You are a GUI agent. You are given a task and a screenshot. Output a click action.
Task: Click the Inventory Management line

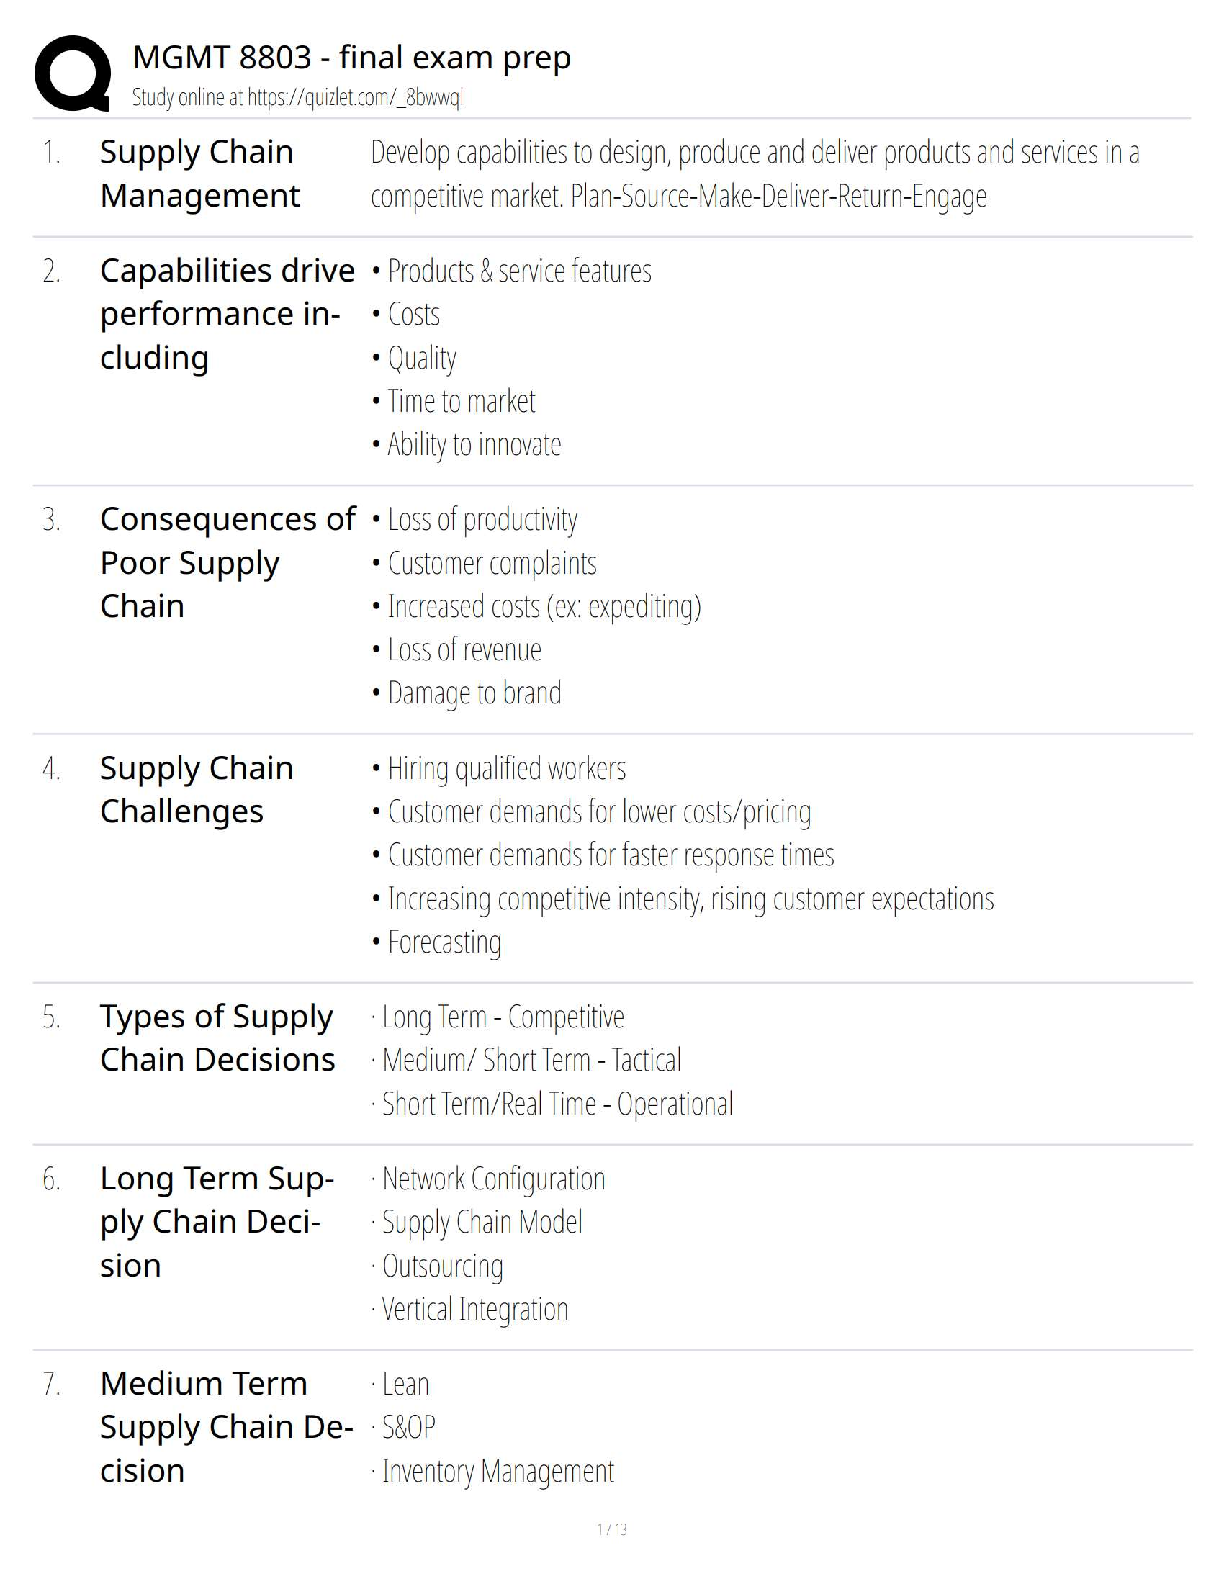point(497,1472)
